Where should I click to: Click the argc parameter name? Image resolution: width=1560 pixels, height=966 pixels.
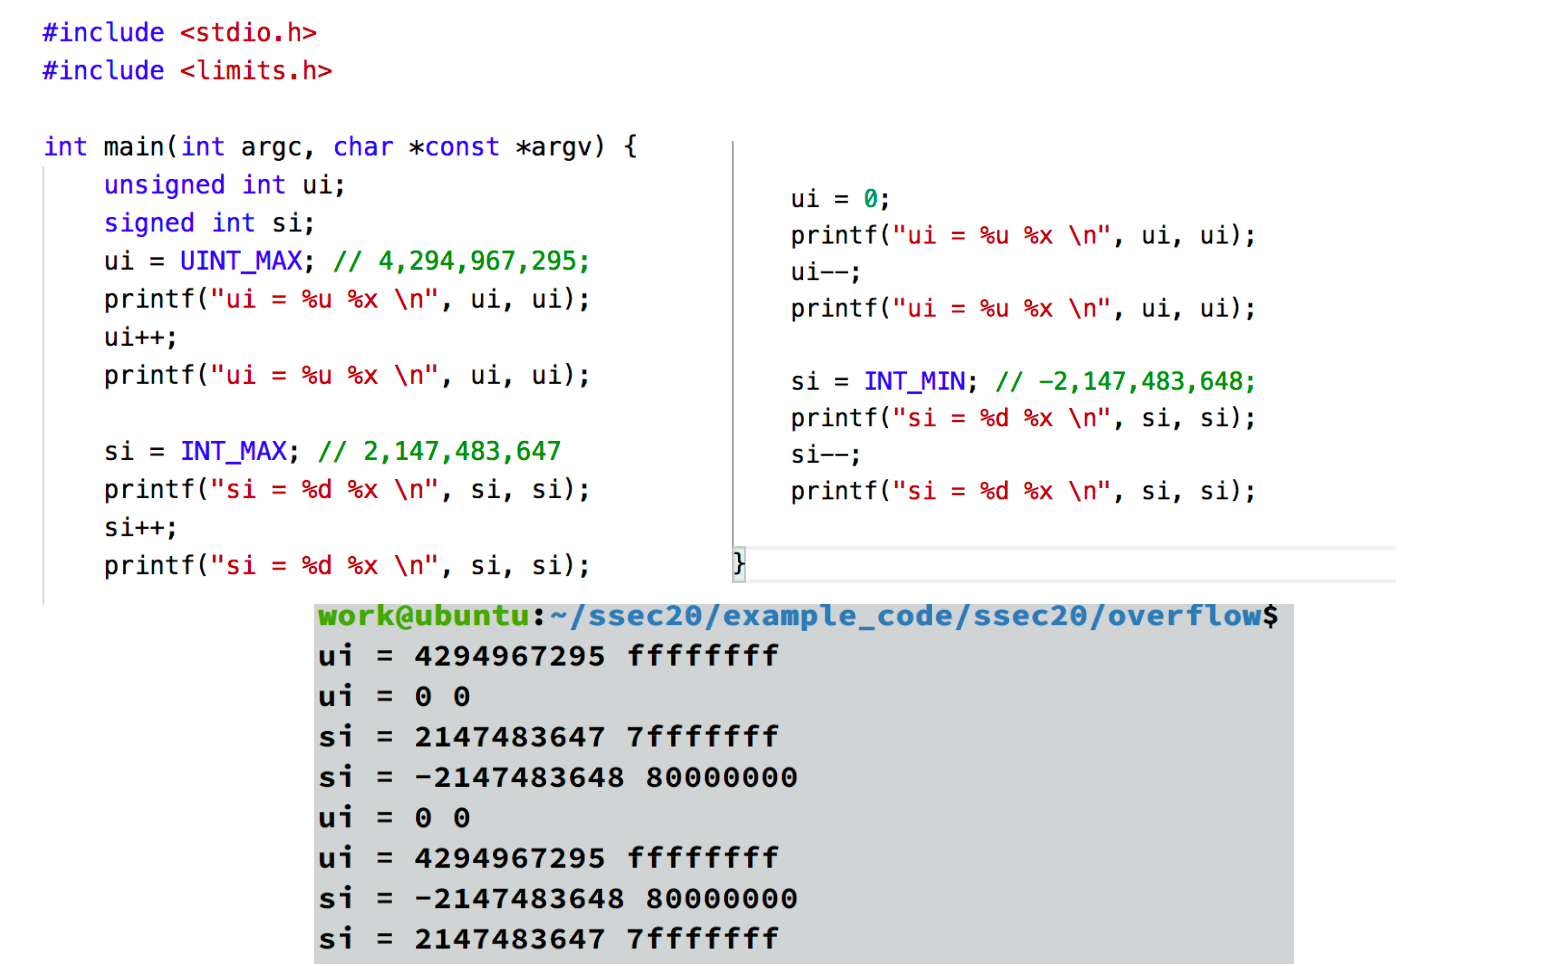271,147
